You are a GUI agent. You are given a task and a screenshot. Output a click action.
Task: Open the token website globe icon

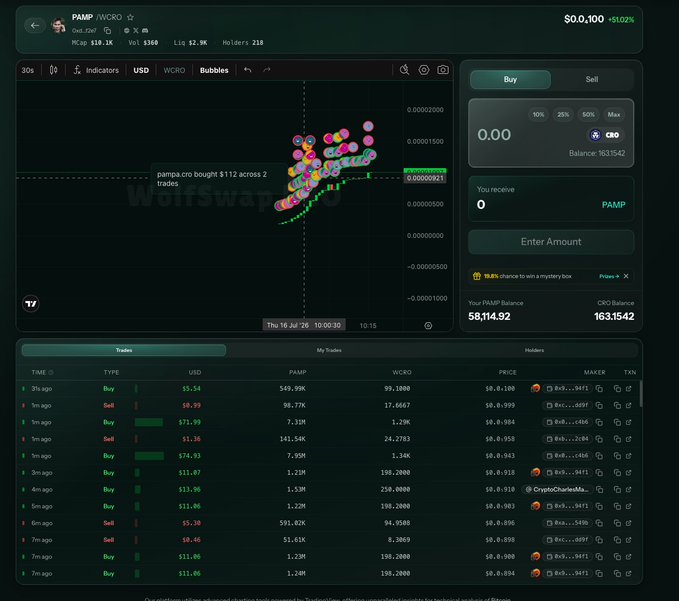tap(126, 30)
